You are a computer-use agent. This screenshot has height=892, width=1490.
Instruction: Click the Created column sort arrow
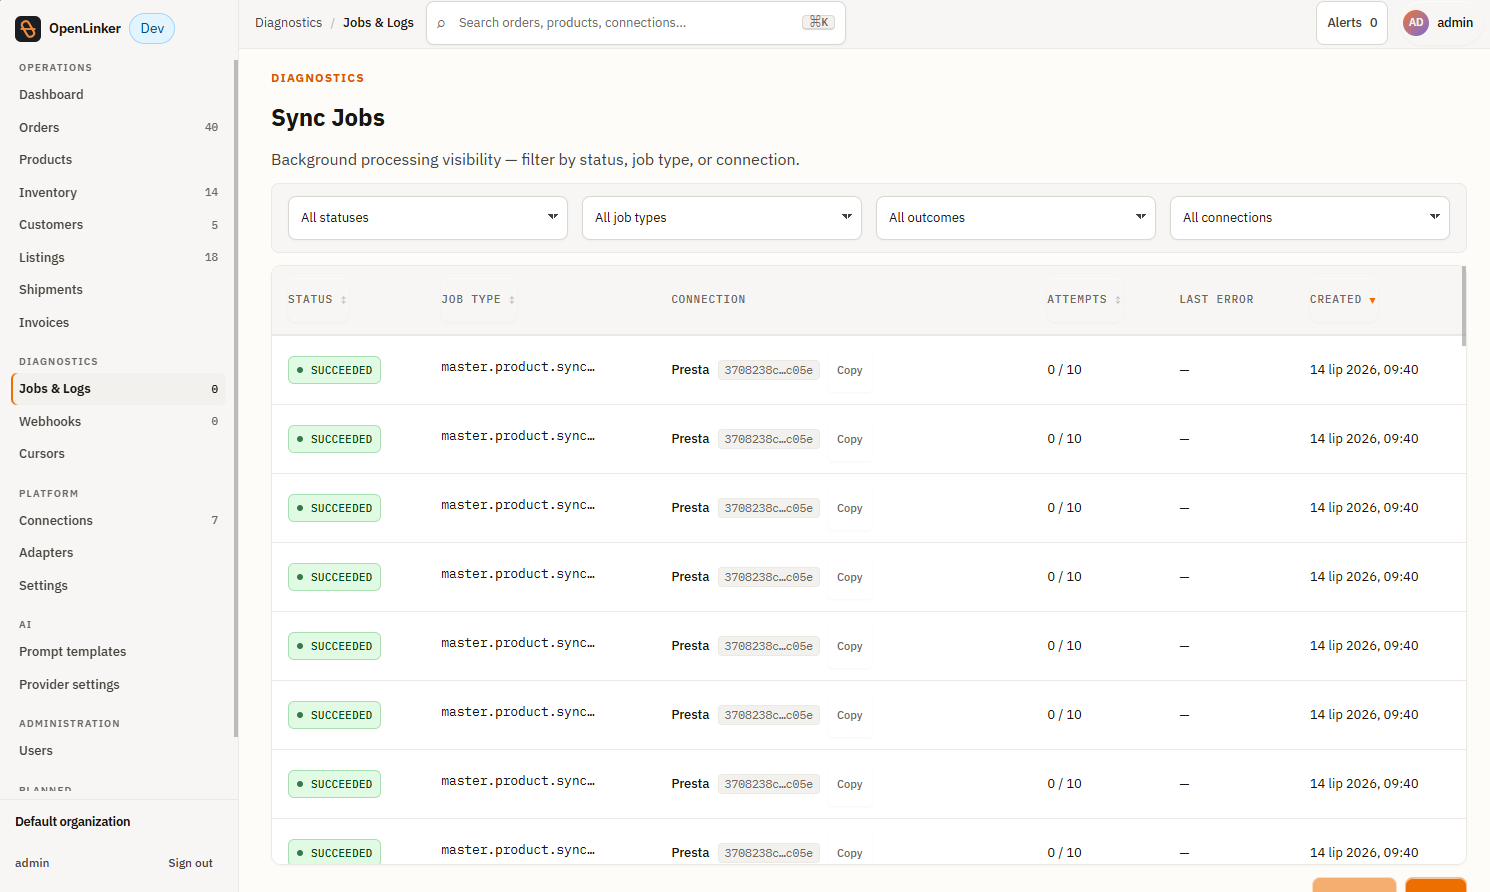[x=1372, y=300]
